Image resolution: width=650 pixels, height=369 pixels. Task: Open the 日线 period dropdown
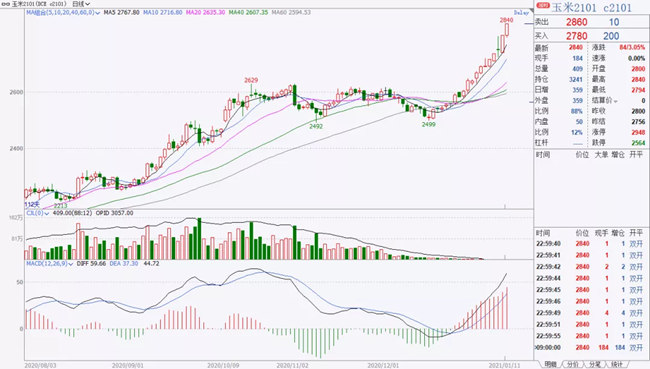coord(81,4)
